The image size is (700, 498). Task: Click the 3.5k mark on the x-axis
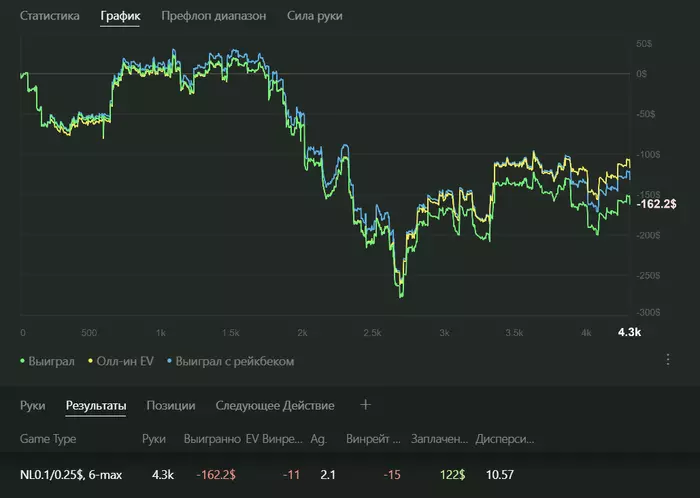point(514,333)
